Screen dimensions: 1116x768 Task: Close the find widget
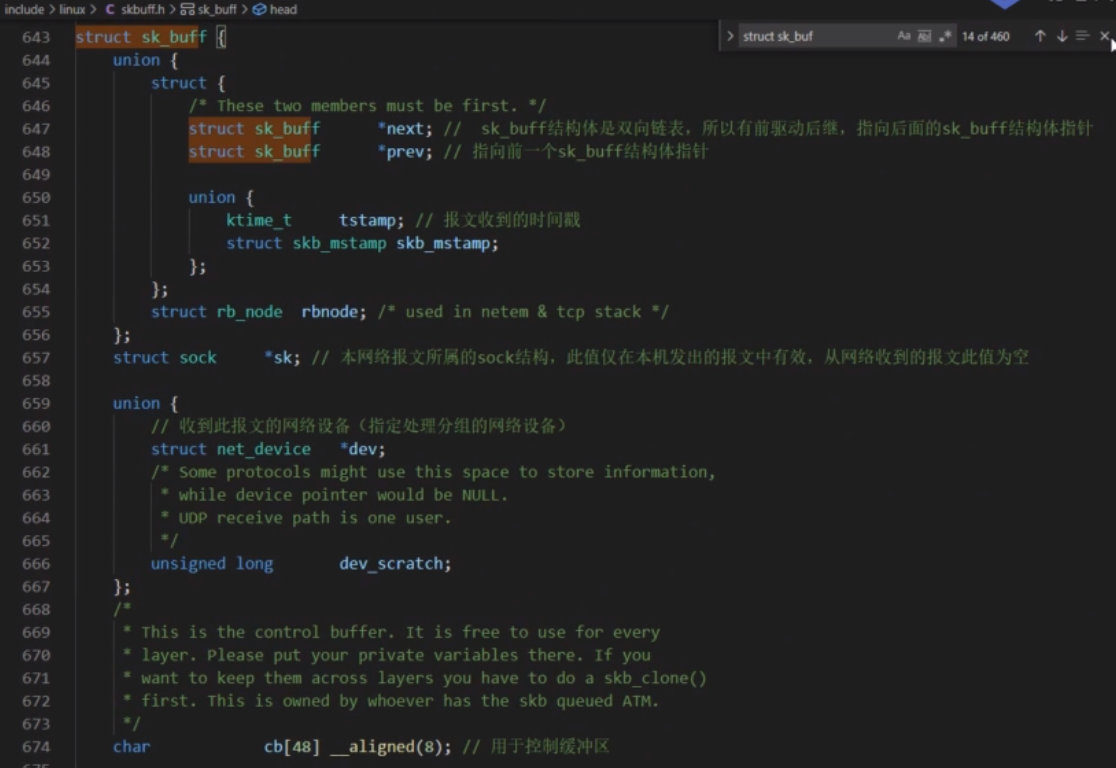tap(1104, 36)
